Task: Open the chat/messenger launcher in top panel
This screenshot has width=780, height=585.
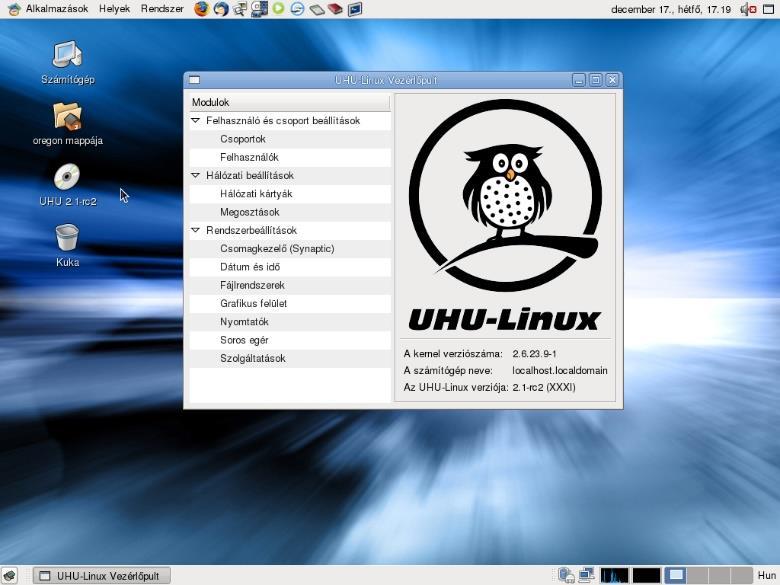Action: coord(240,9)
